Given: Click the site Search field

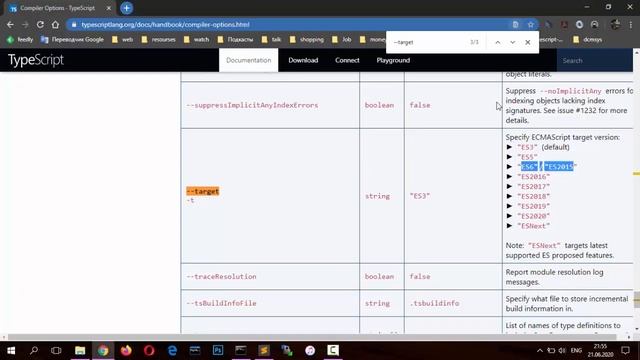Looking at the screenshot, I should pos(595,60).
